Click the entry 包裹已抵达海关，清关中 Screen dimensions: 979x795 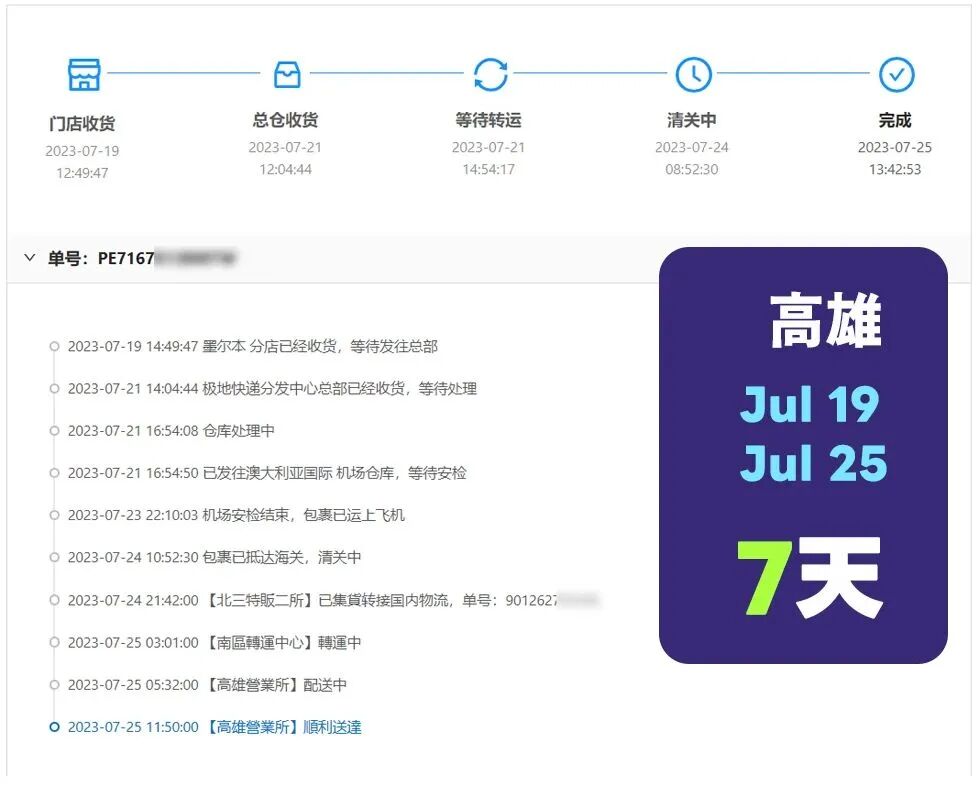point(214,557)
